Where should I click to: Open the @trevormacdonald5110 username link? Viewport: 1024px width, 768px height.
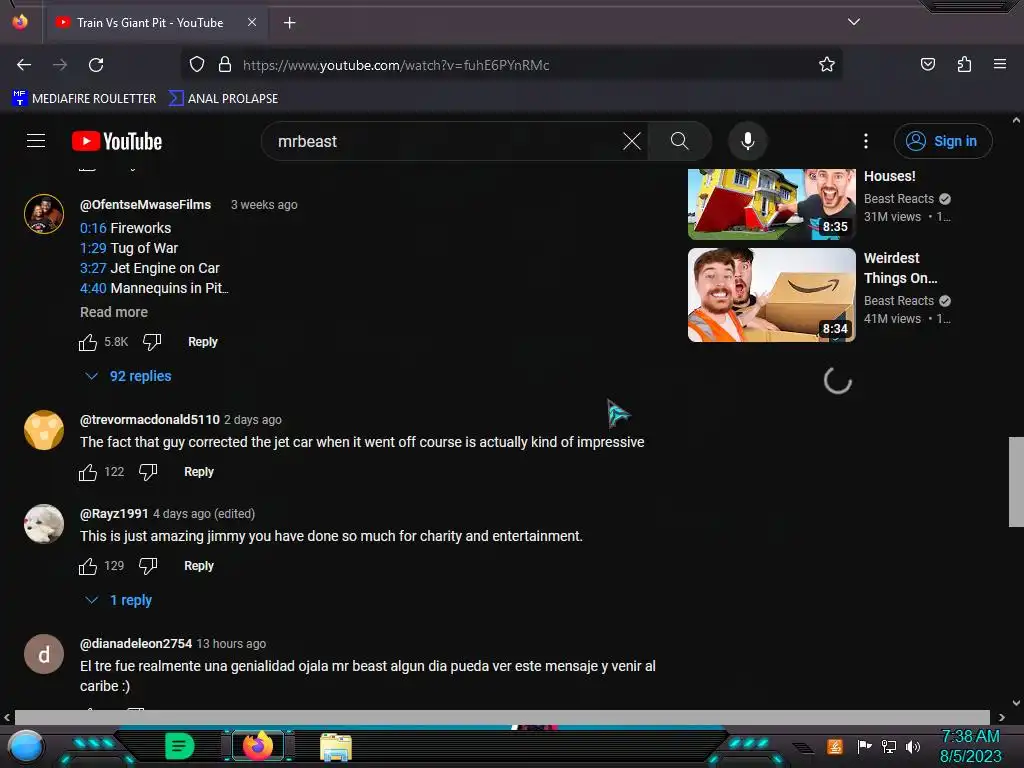coord(150,419)
